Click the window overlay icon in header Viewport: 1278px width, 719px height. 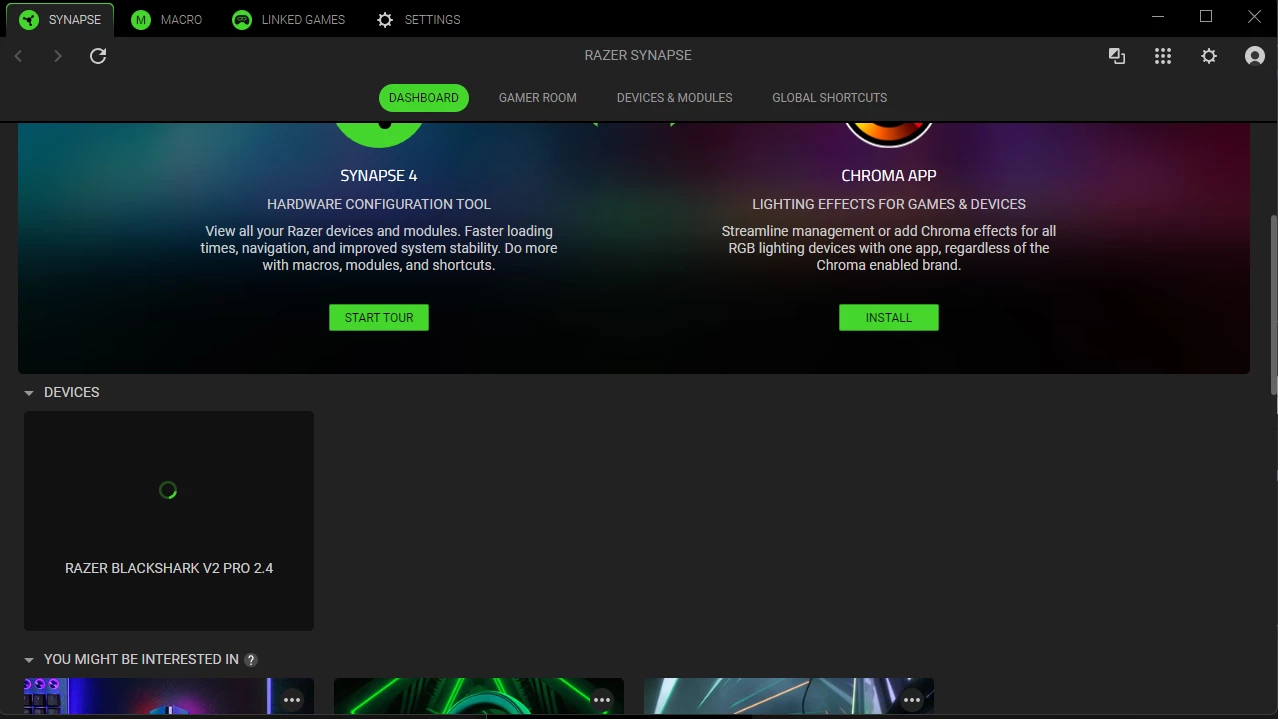coord(1117,56)
